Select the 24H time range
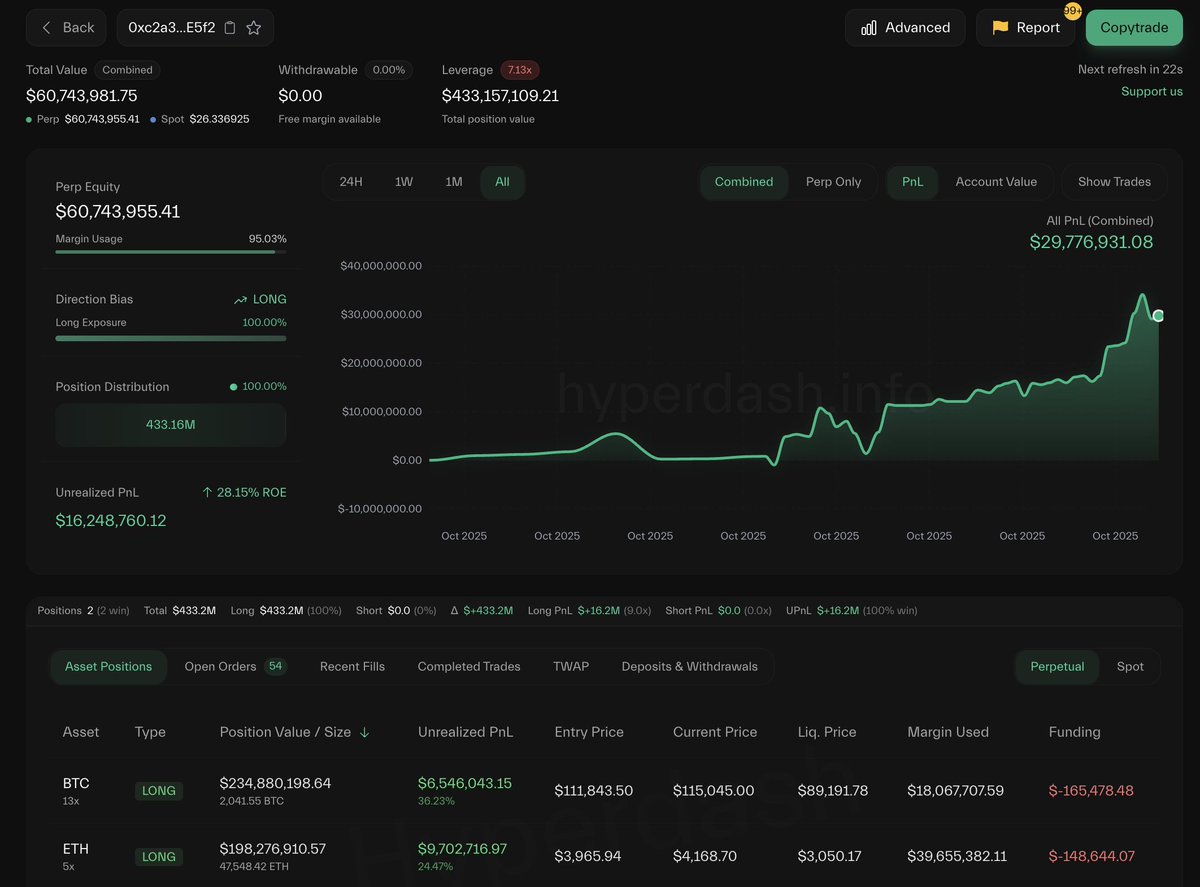Viewport: 1200px width, 887px height. [x=351, y=182]
